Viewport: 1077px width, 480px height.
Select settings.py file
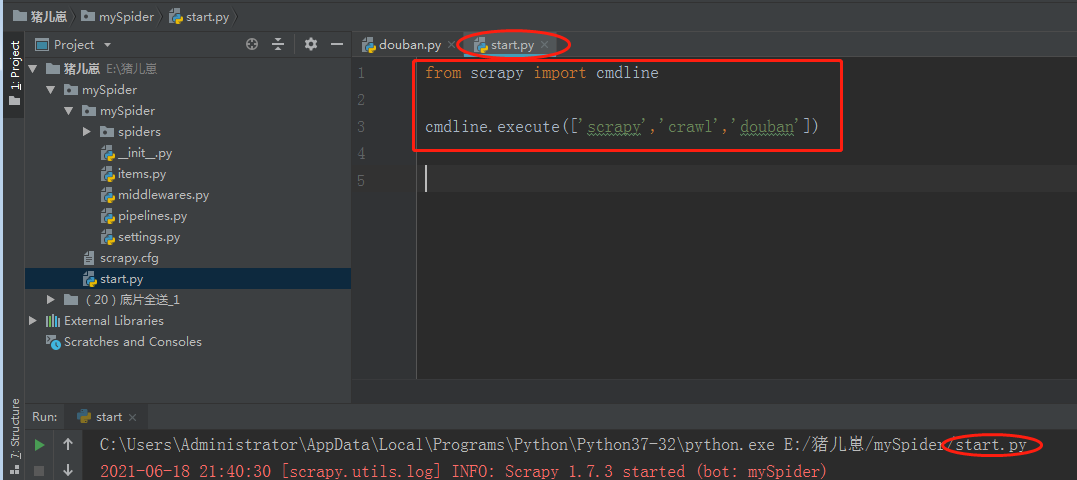(140, 237)
